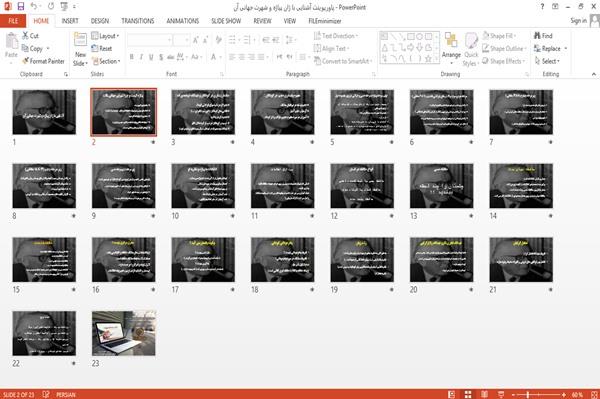Click zoom in plus button
Screen dimensions: 600x399
[x=564, y=394]
